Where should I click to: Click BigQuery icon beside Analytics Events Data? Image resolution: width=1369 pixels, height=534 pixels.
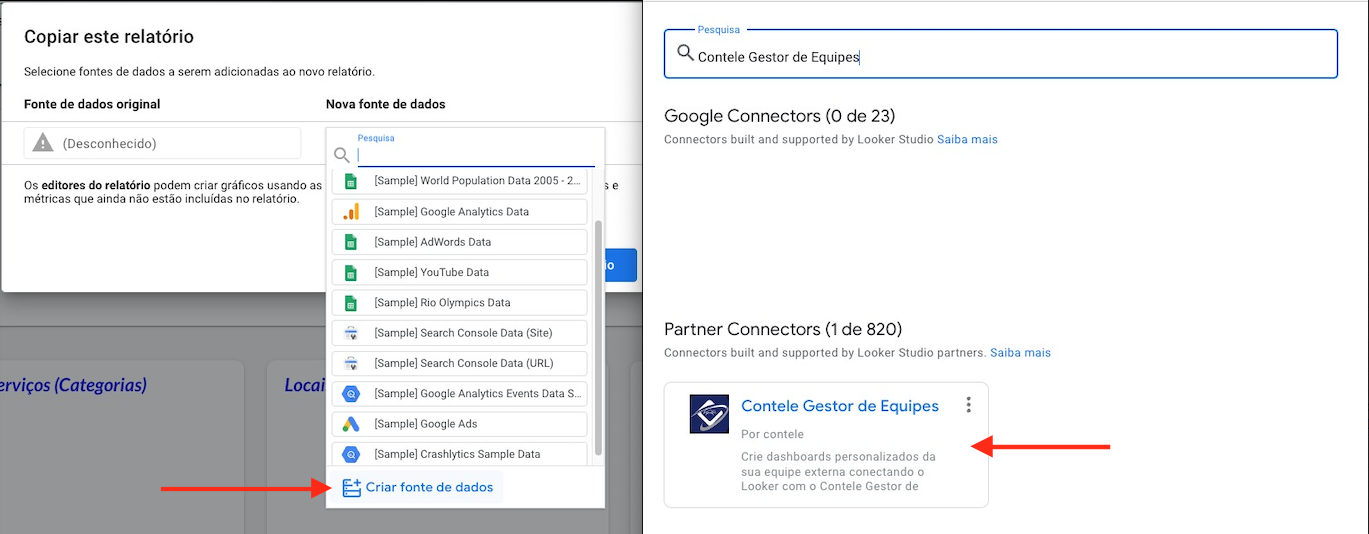coord(351,394)
